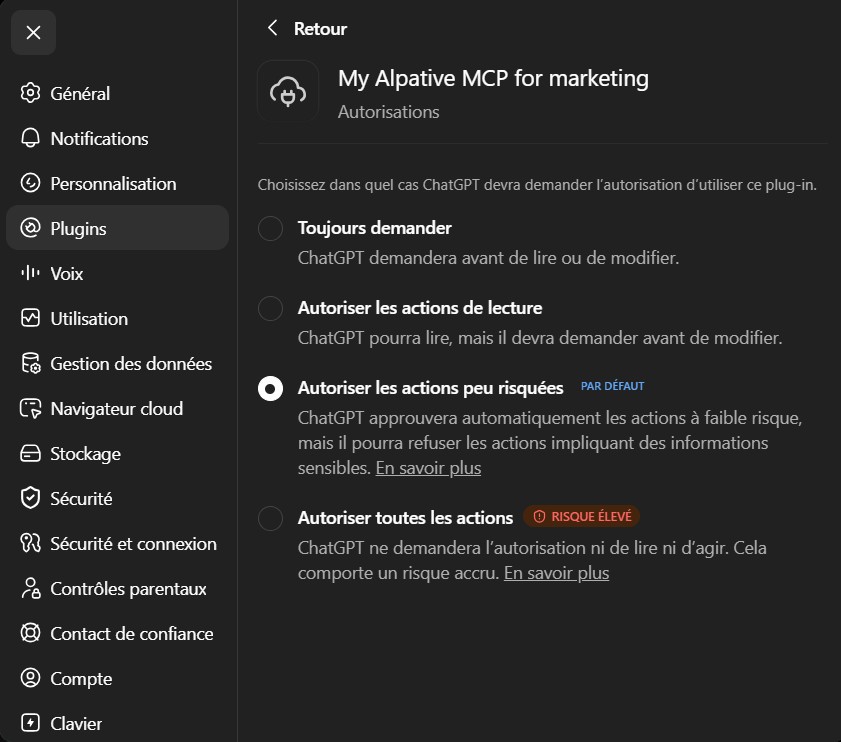841x742 pixels.
Task: Click the Plugins sidebar icon
Action: [x=31, y=228]
